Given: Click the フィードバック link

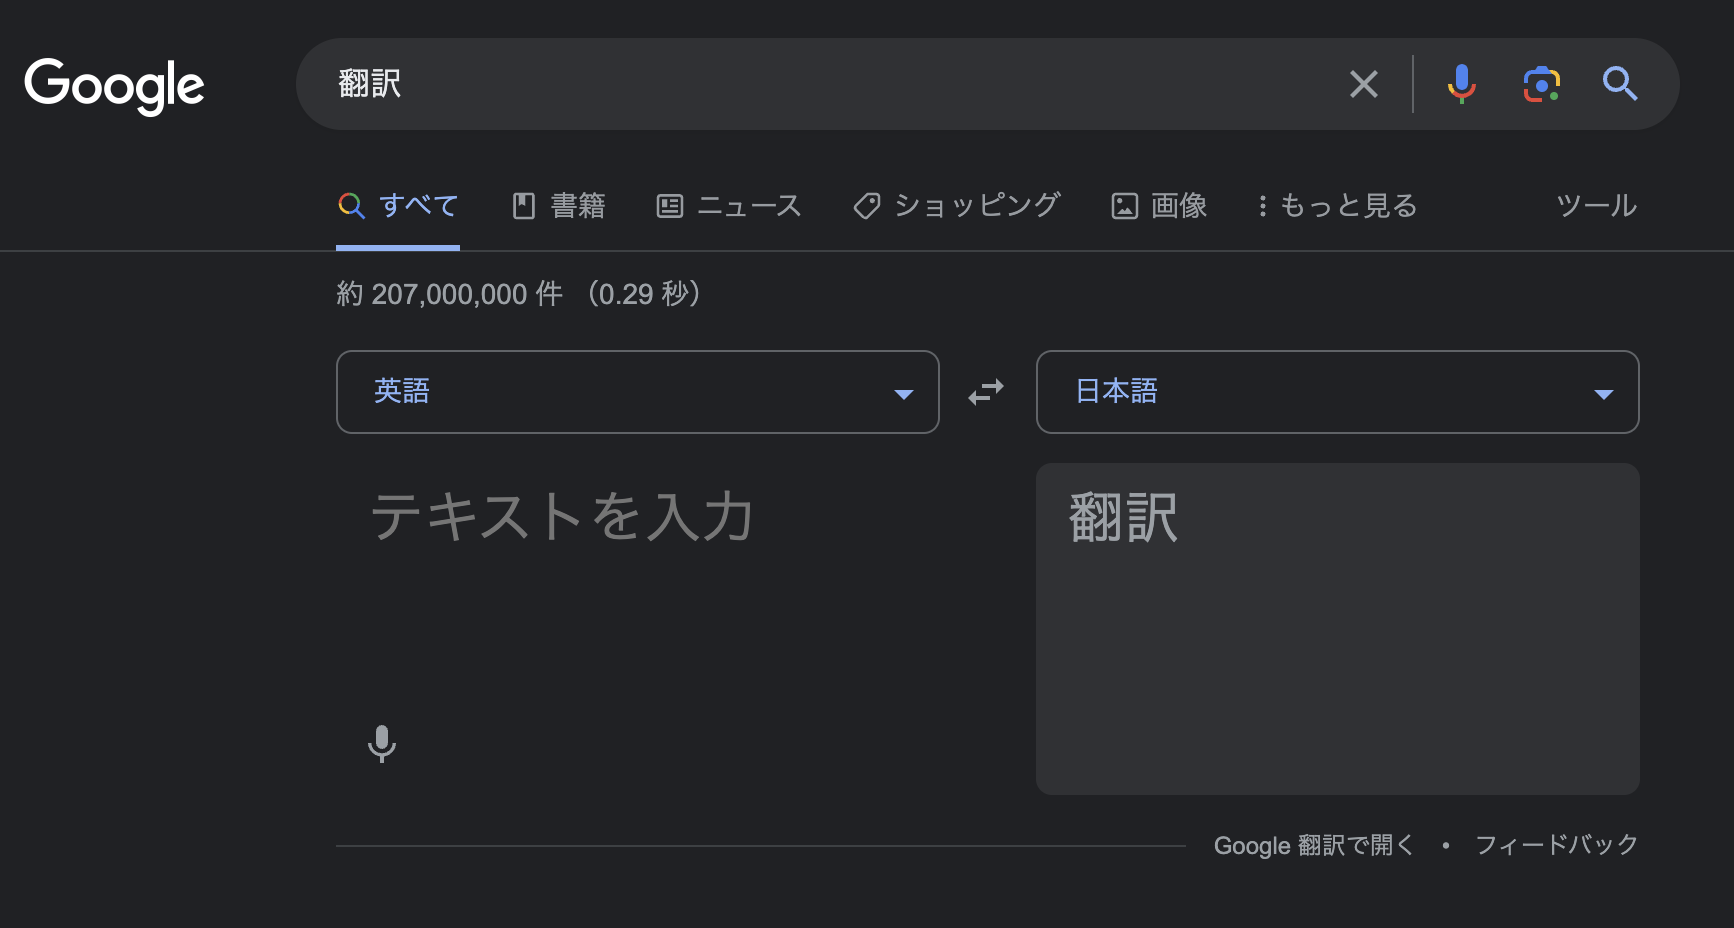Looking at the screenshot, I should tap(1556, 845).
